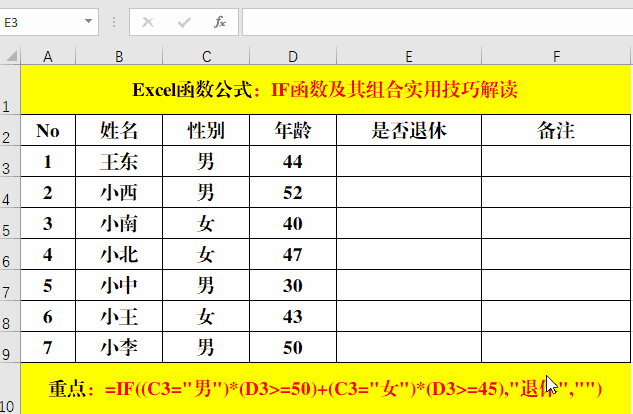Select column F header
633x414 pixels.
point(556,56)
